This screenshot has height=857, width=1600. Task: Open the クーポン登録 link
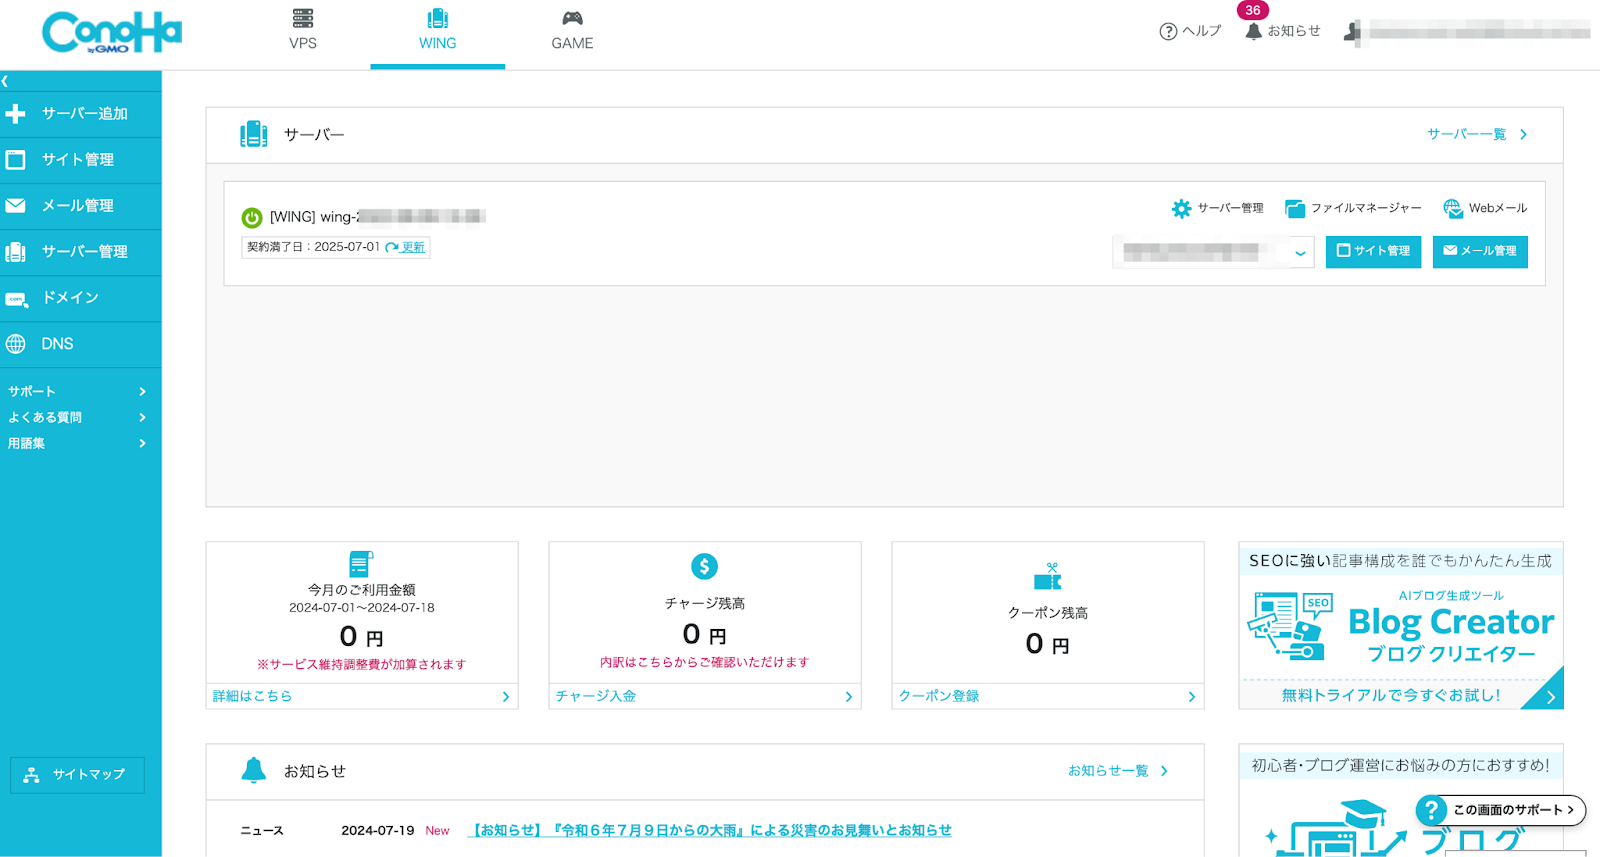(1047, 696)
